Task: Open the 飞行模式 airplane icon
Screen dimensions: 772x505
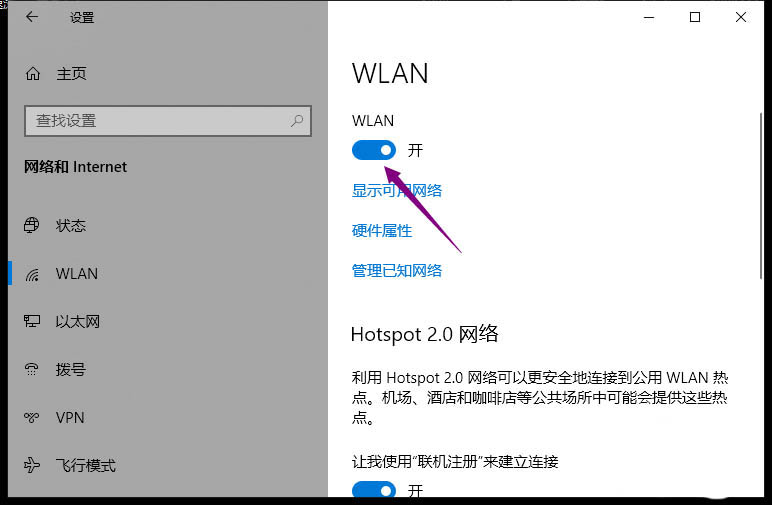Action: 32,465
